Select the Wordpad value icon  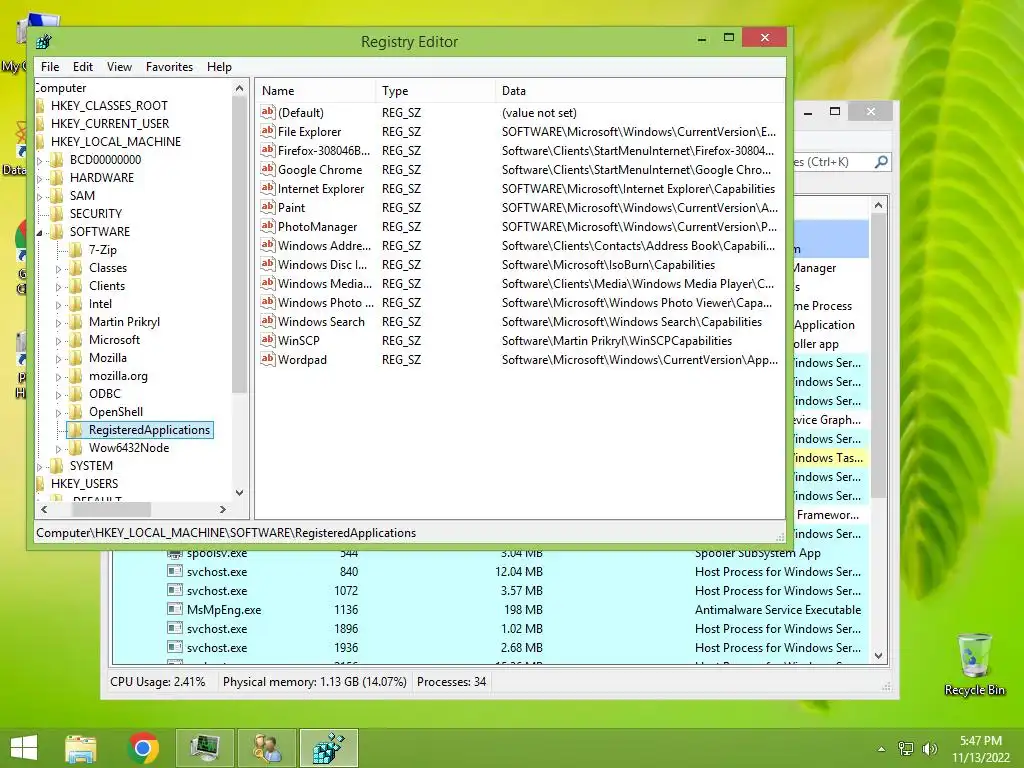(x=267, y=359)
